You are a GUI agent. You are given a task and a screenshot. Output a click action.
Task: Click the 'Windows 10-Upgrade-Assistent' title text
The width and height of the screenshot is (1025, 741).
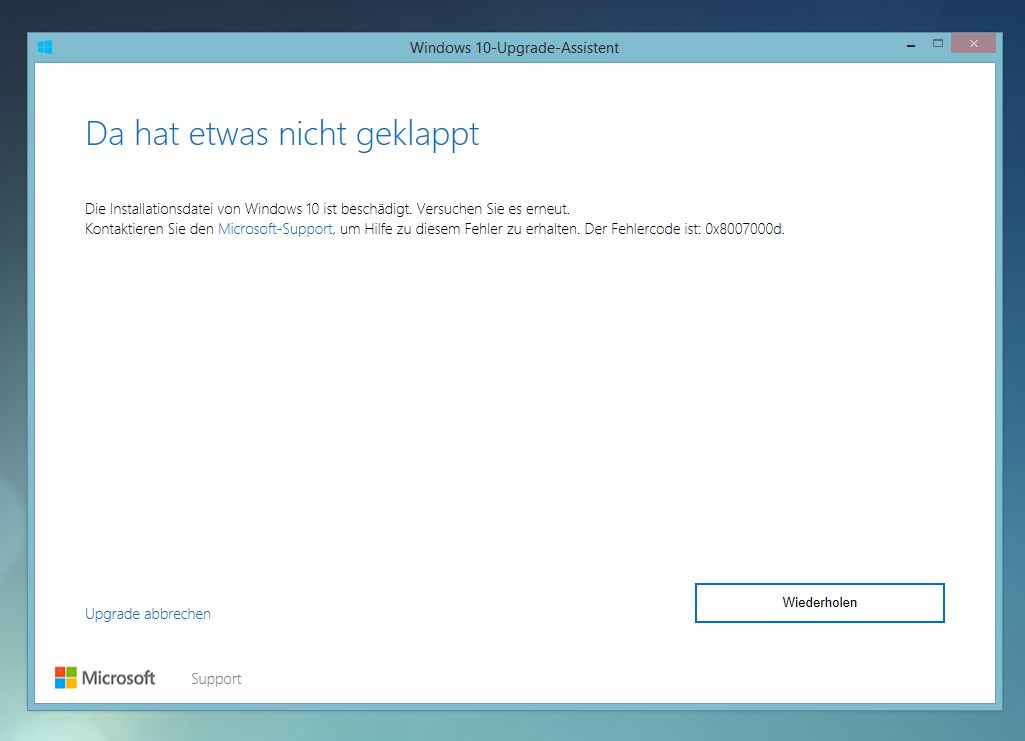tap(514, 48)
